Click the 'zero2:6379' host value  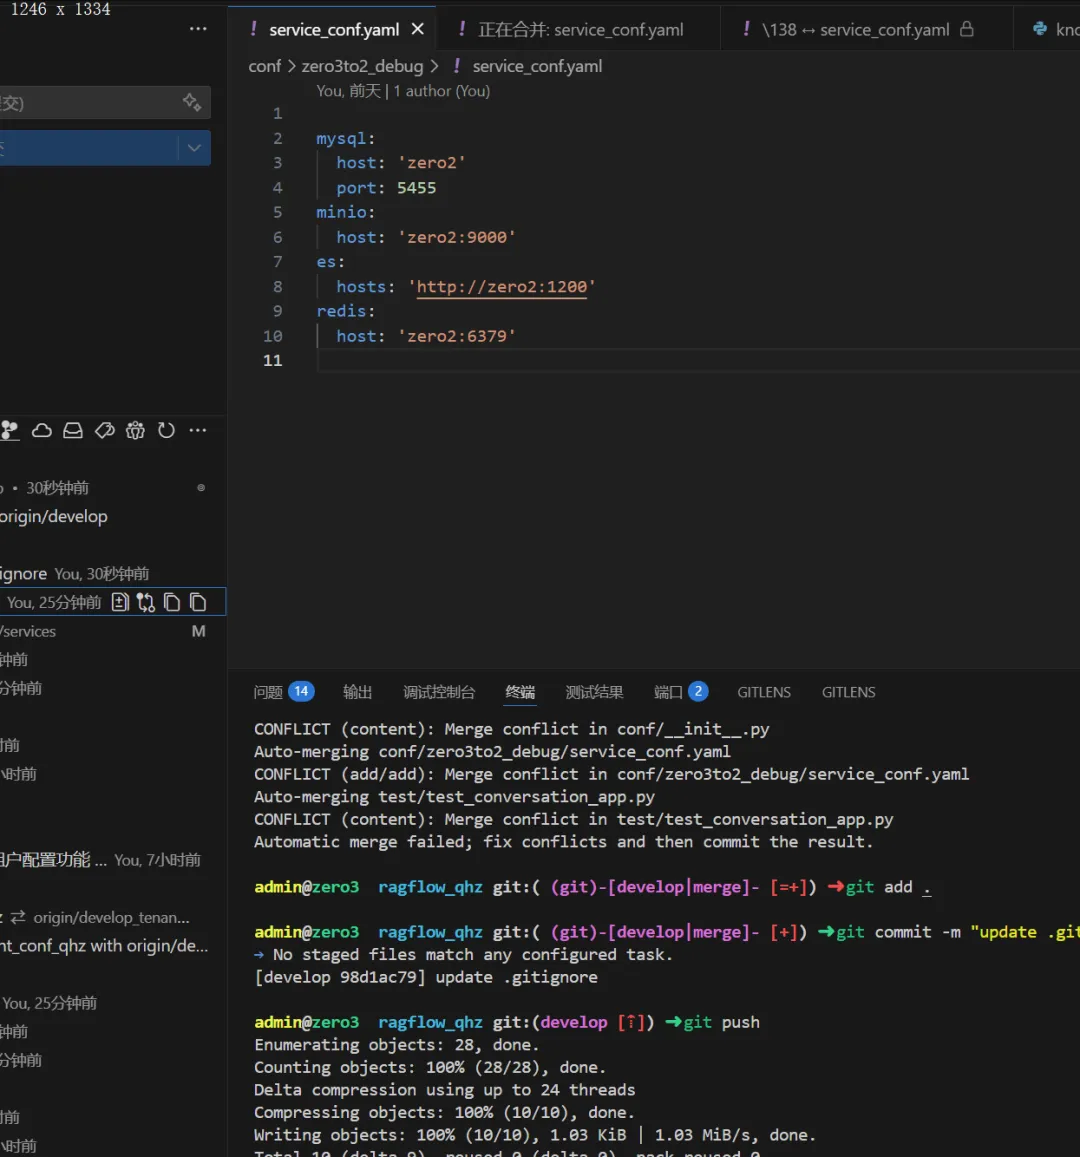(x=457, y=336)
